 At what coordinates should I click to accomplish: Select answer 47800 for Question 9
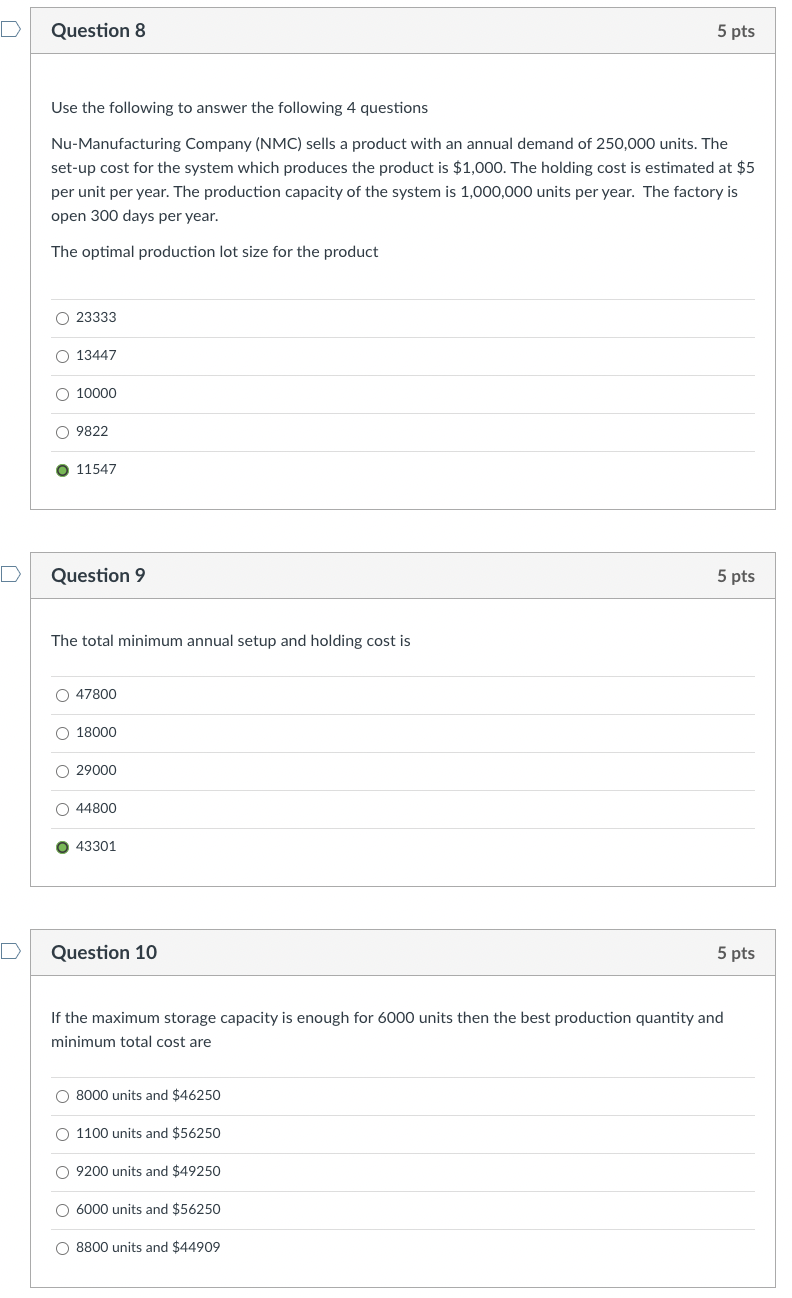pos(62,694)
